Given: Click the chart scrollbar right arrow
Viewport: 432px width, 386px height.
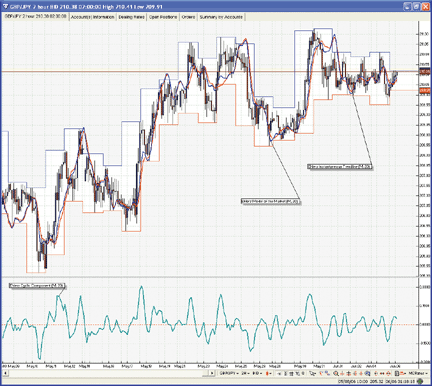Looking at the screenshot, I should 212,373.
